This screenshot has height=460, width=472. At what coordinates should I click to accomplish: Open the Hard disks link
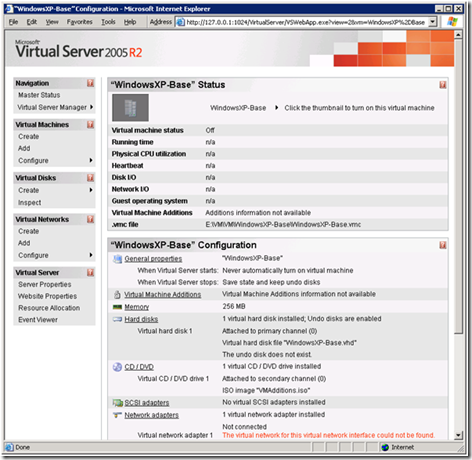click(141, 319)
